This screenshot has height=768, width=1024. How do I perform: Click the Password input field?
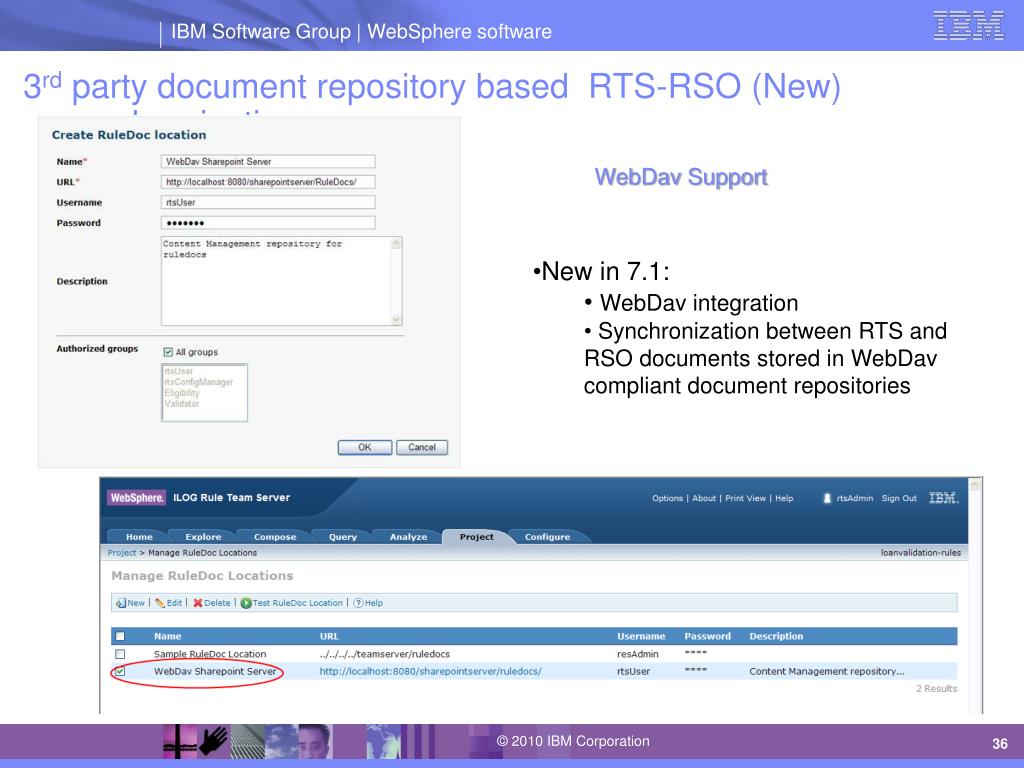(268, 223)
